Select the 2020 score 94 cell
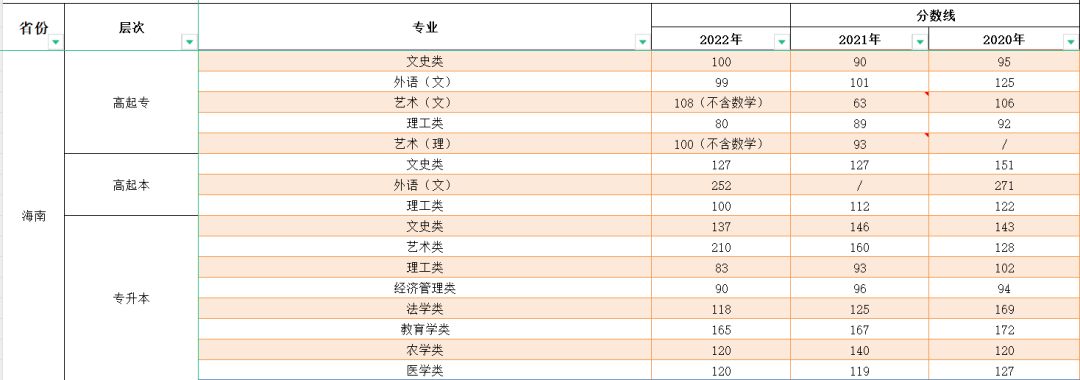Viewport: 1080px width, 380px height. [1004, 288]
